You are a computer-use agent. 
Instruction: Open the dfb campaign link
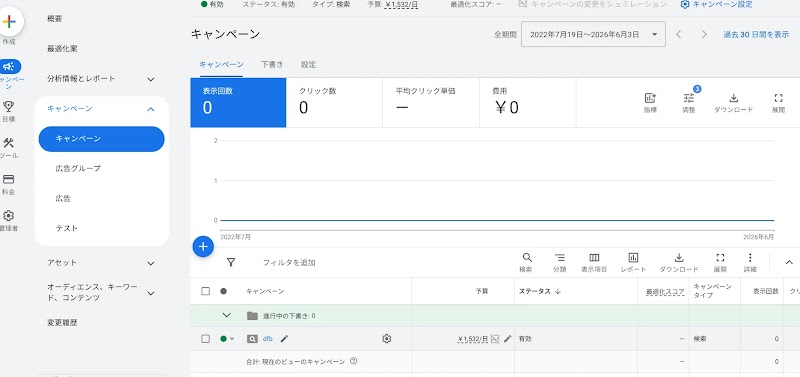268,339
